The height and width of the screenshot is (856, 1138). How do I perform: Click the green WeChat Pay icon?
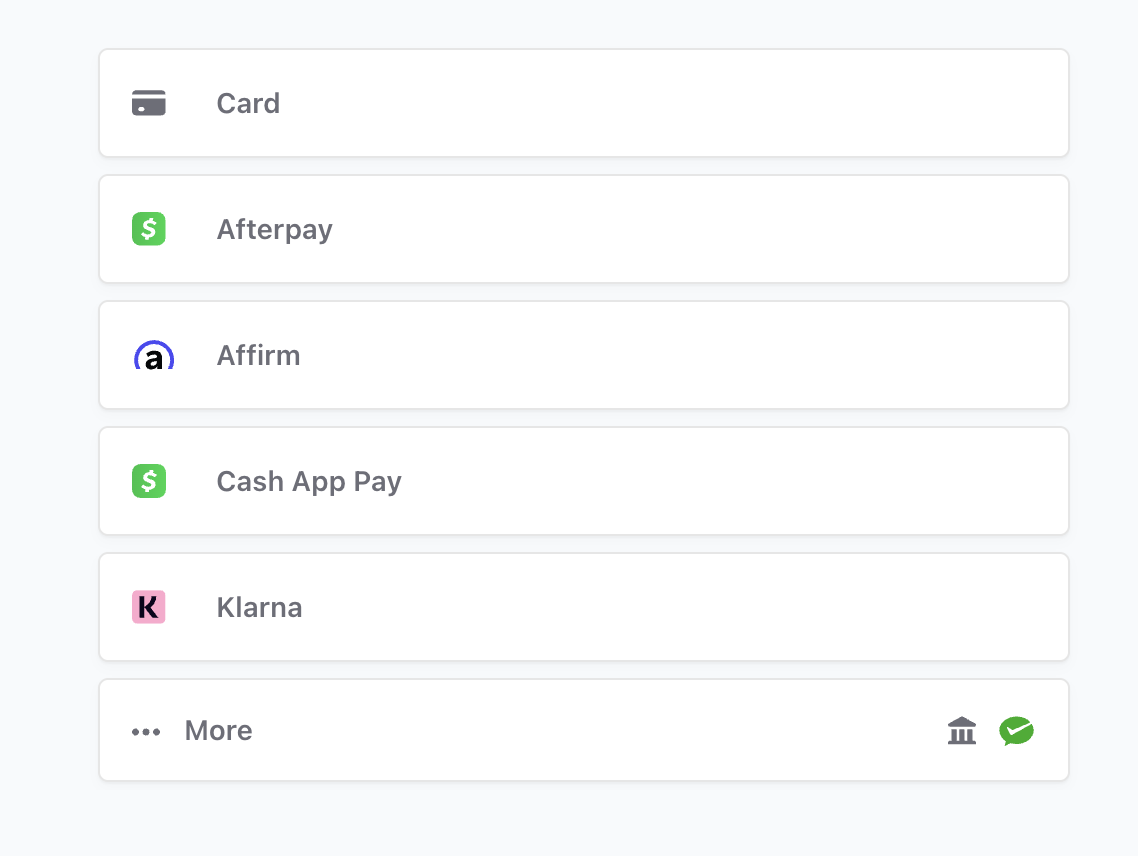coord(1016,730)
